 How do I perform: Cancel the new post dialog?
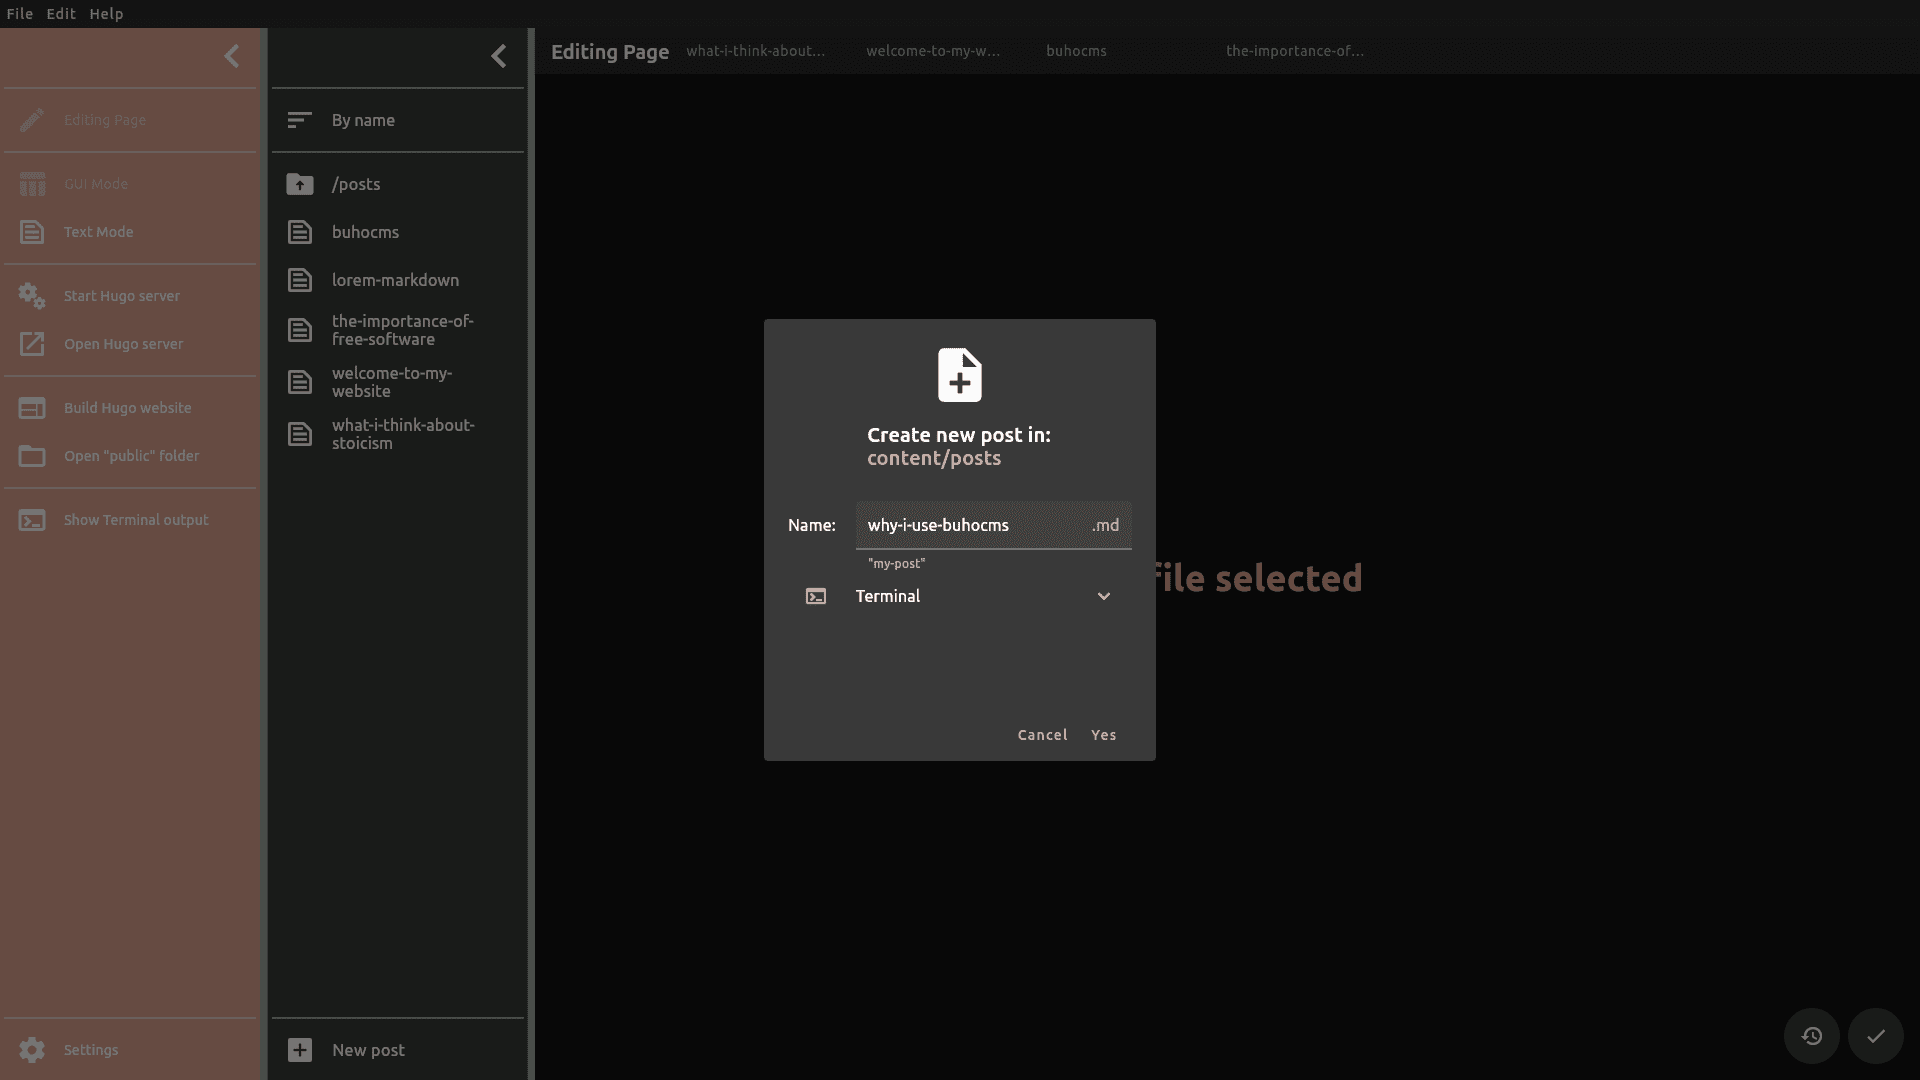click(x=1043, y=735)
